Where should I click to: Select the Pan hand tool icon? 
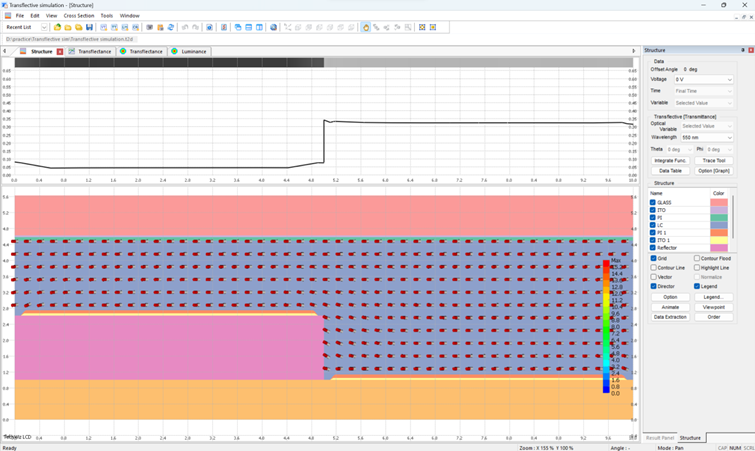tap(366, 27)
